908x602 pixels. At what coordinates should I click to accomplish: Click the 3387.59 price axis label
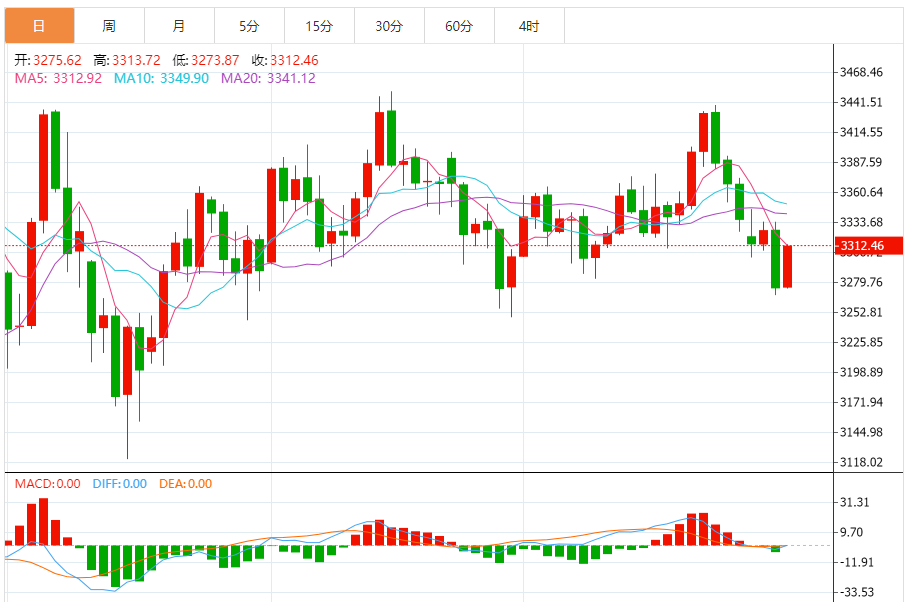tap(861, 162)
